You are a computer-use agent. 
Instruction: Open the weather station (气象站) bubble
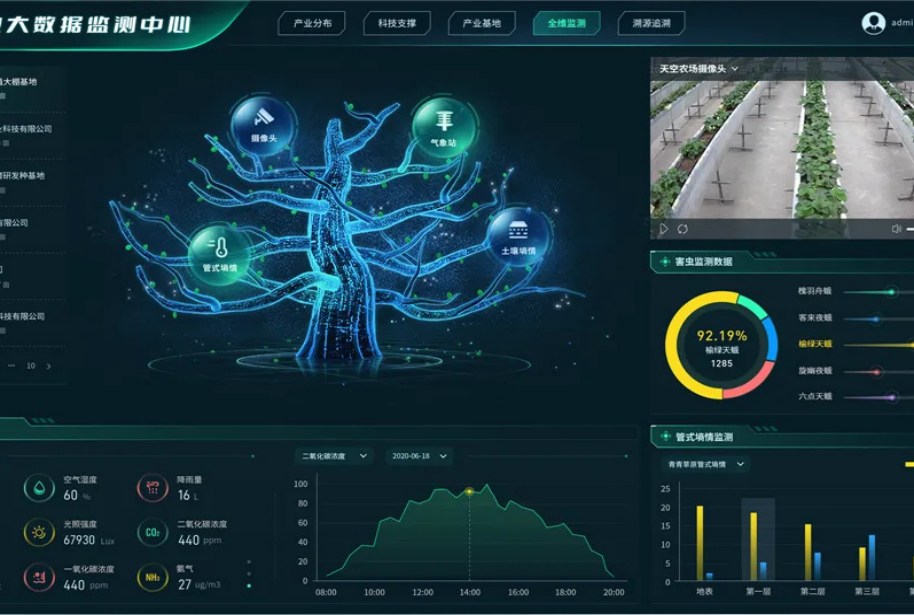(443, 126)
